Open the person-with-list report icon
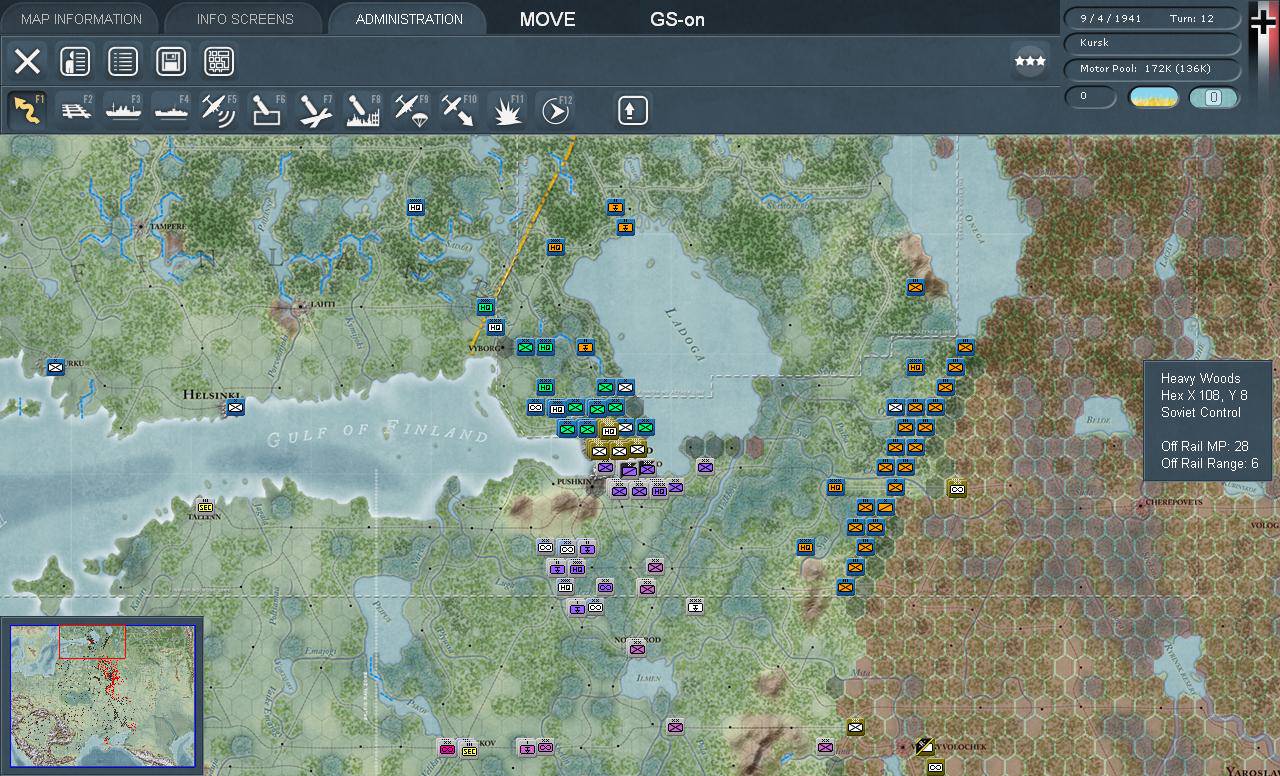 (75, 62)
